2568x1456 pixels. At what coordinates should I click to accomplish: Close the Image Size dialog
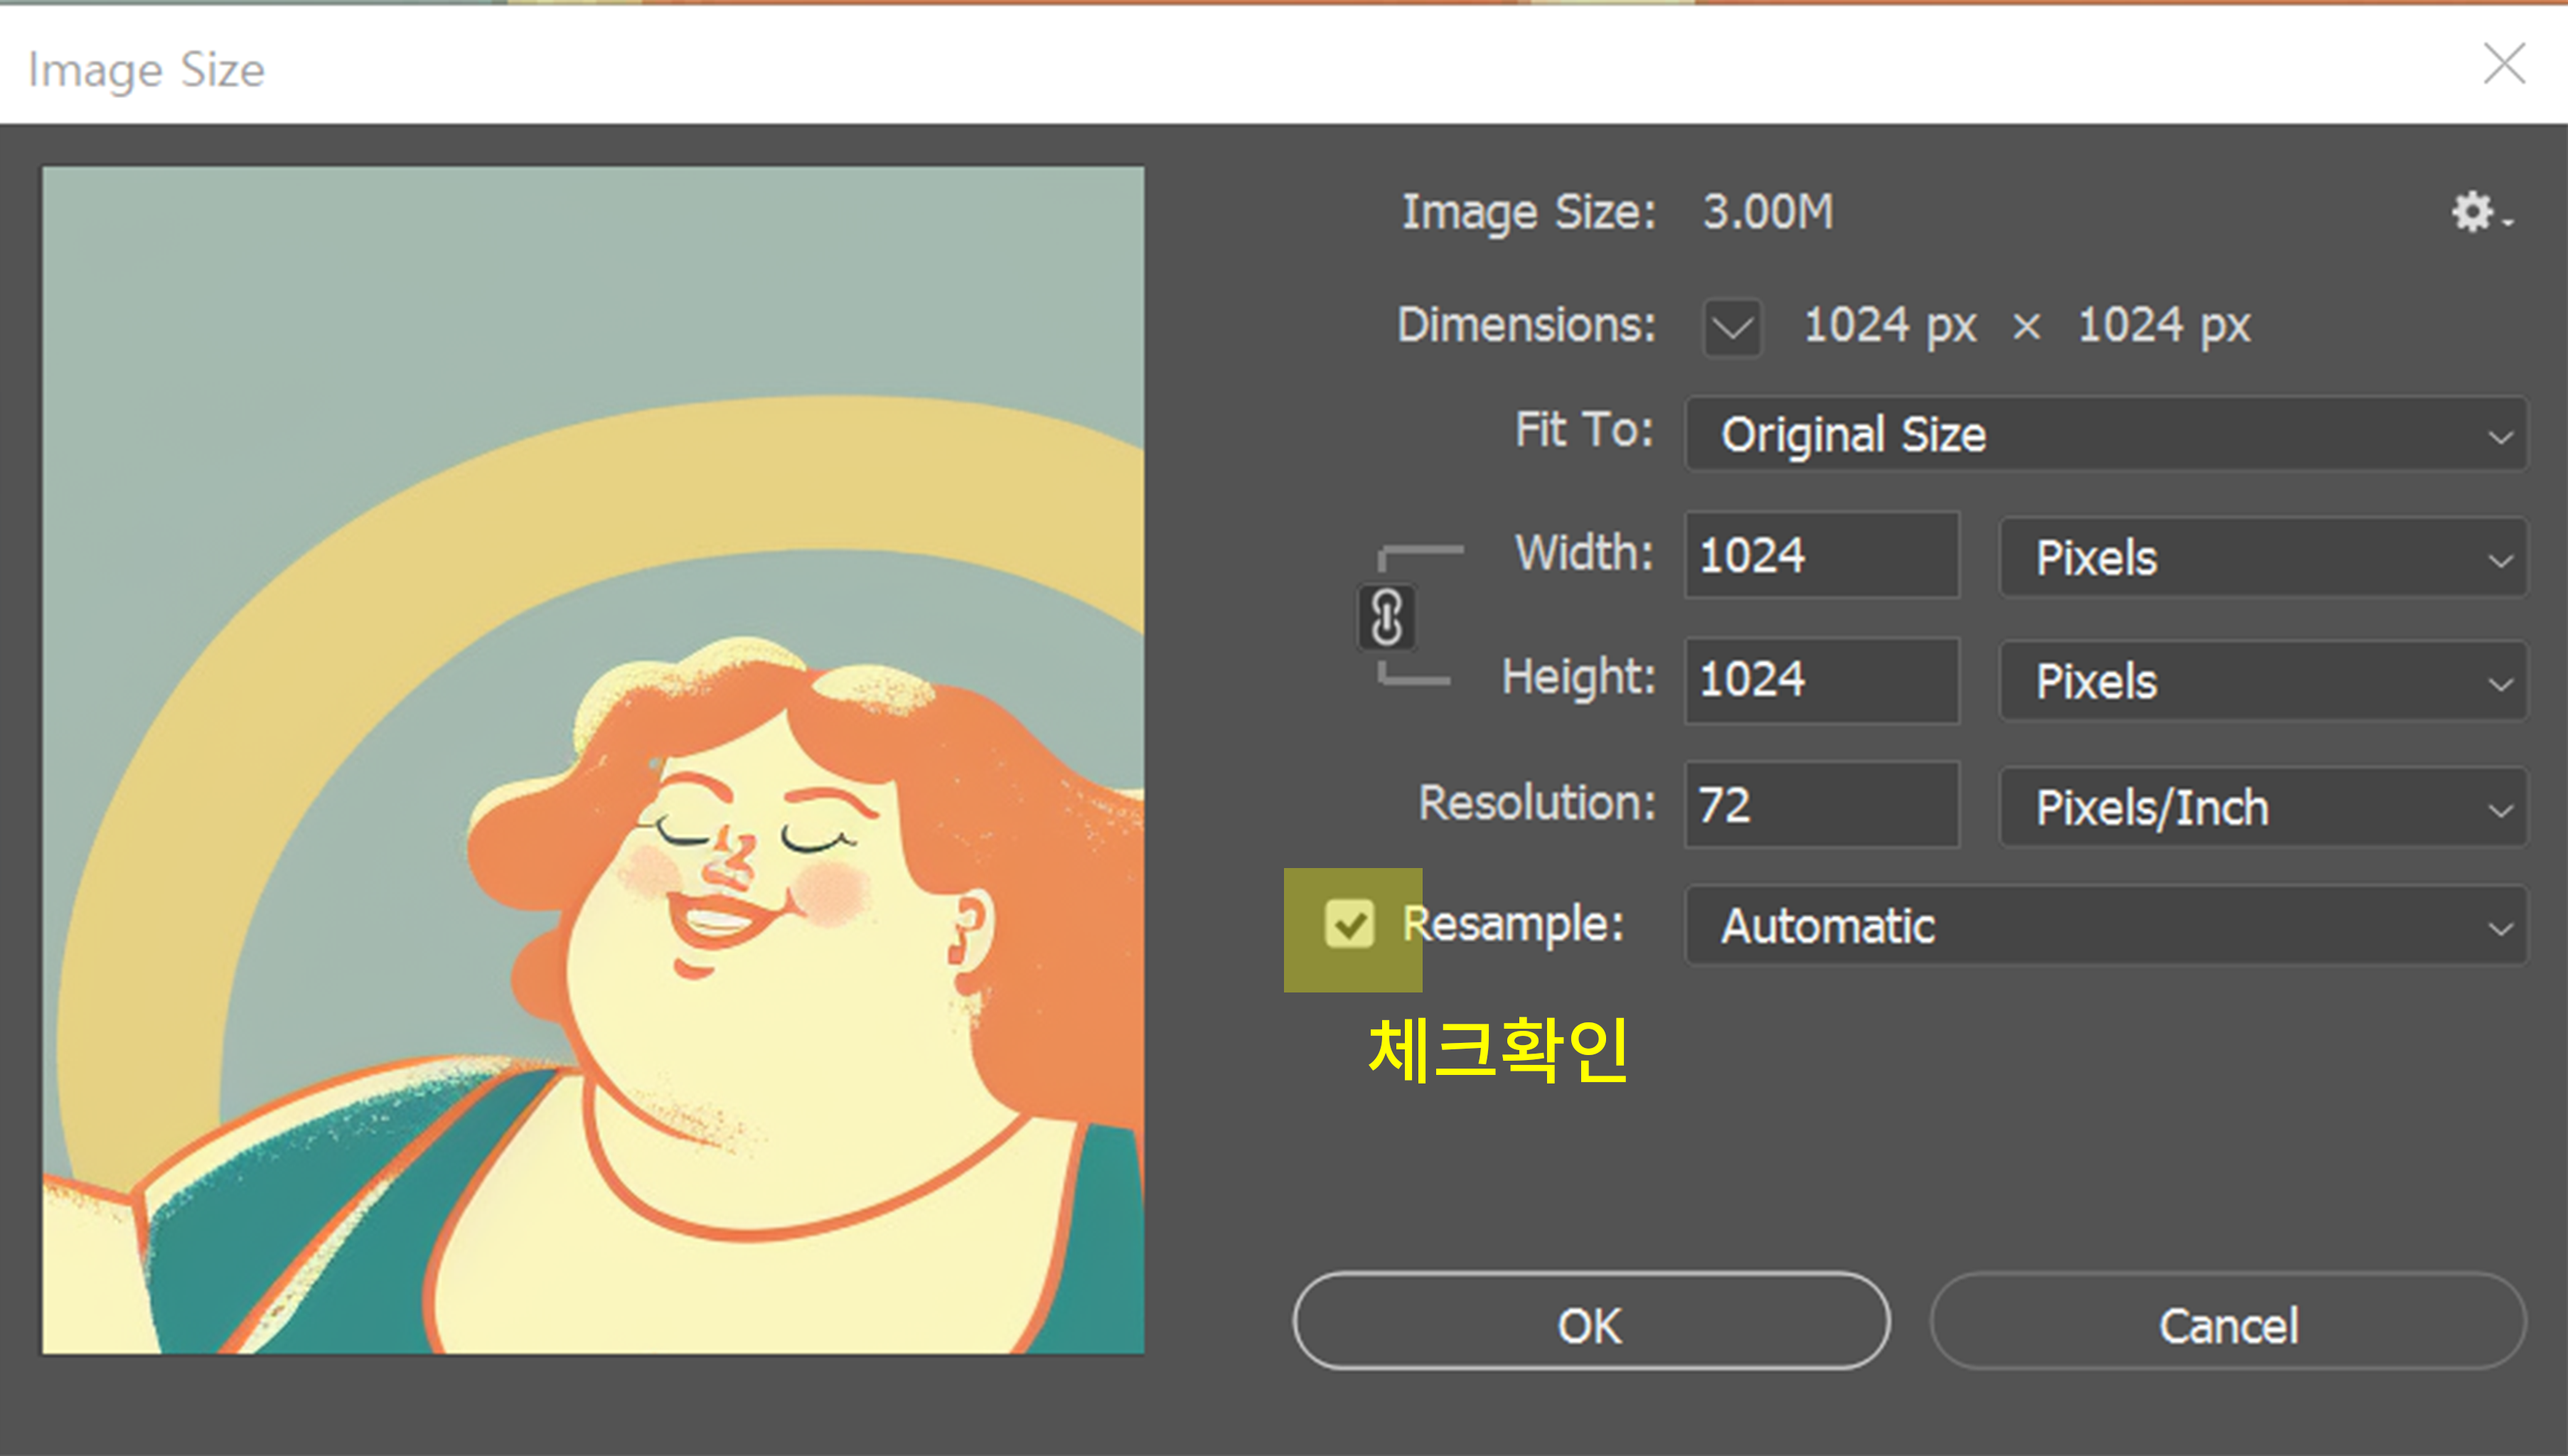pyautogui.click(x=2504, y=64)
